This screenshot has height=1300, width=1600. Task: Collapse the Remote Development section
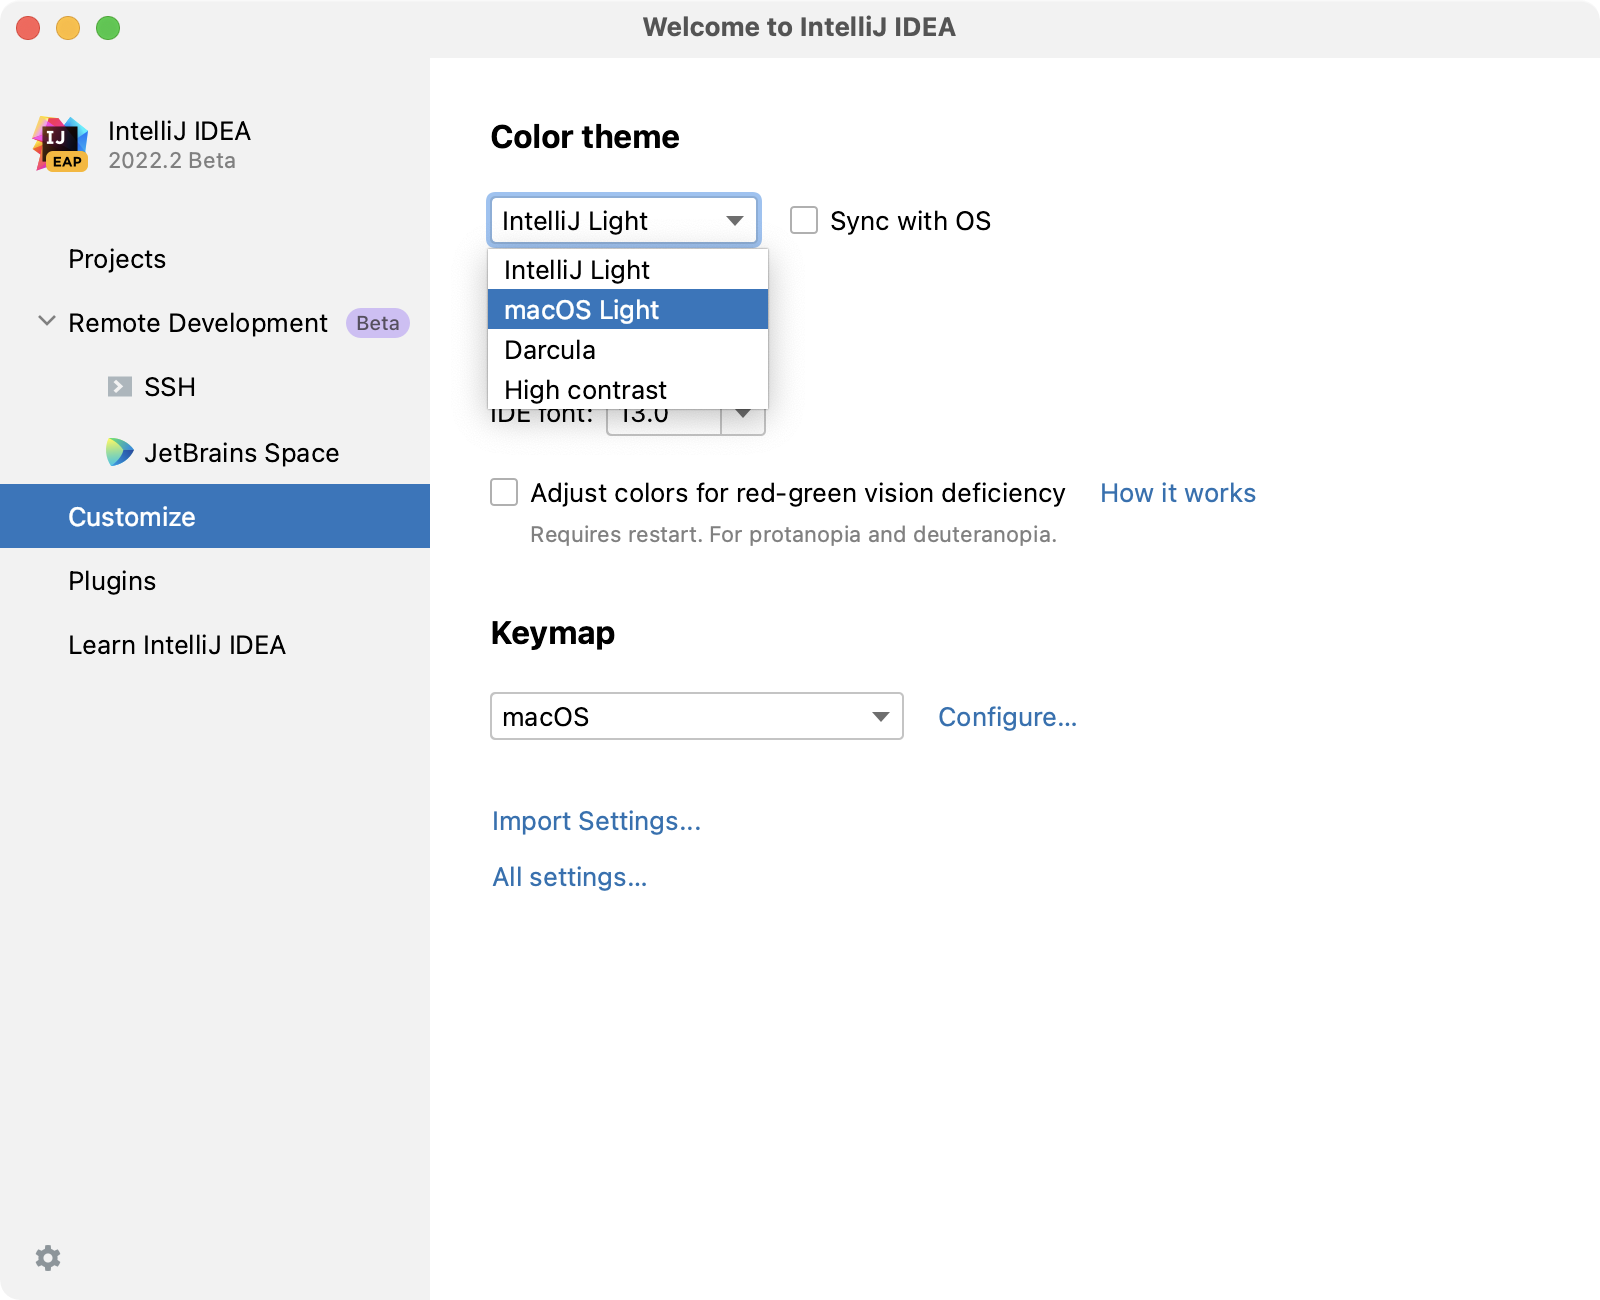(x=46, y=321)
